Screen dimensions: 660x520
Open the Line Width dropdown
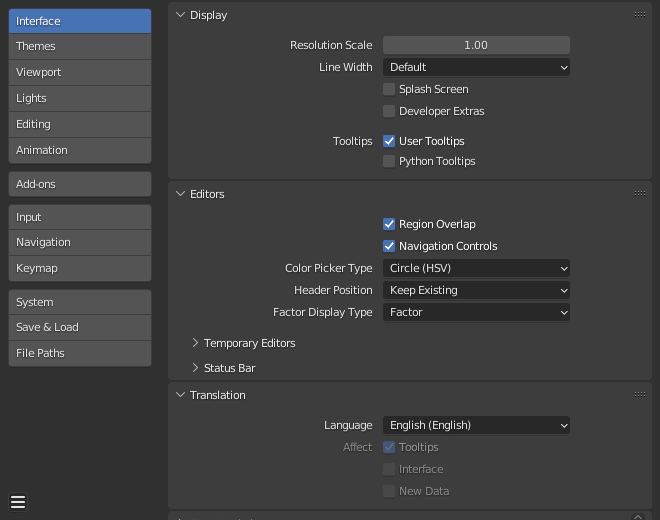pyautogui.click(x=476, y=67)
